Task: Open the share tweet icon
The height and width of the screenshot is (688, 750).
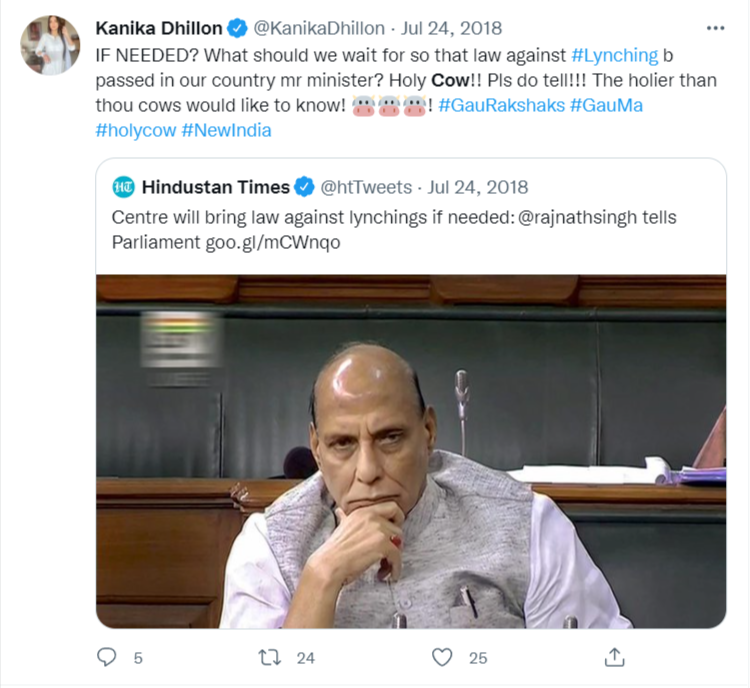Action: 615,657
